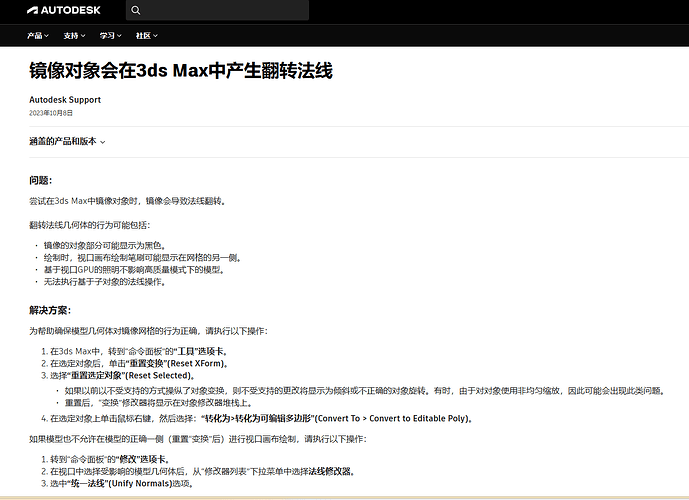Click bullet 重置后，变换修改器将显示

click(x=159, y=402)
